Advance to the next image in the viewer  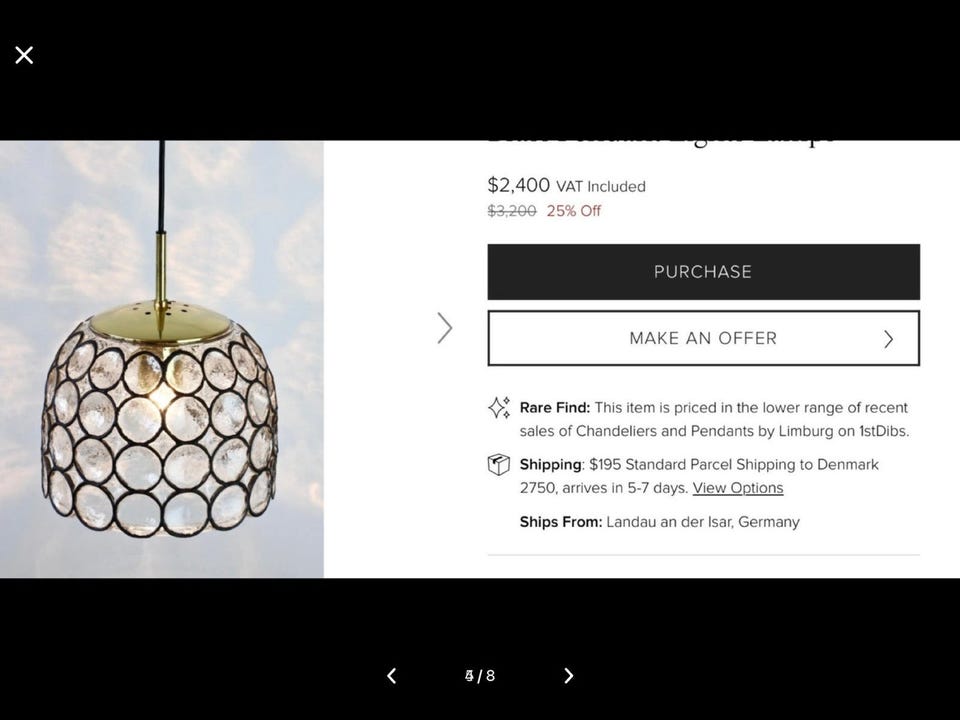tap(568, 676)
